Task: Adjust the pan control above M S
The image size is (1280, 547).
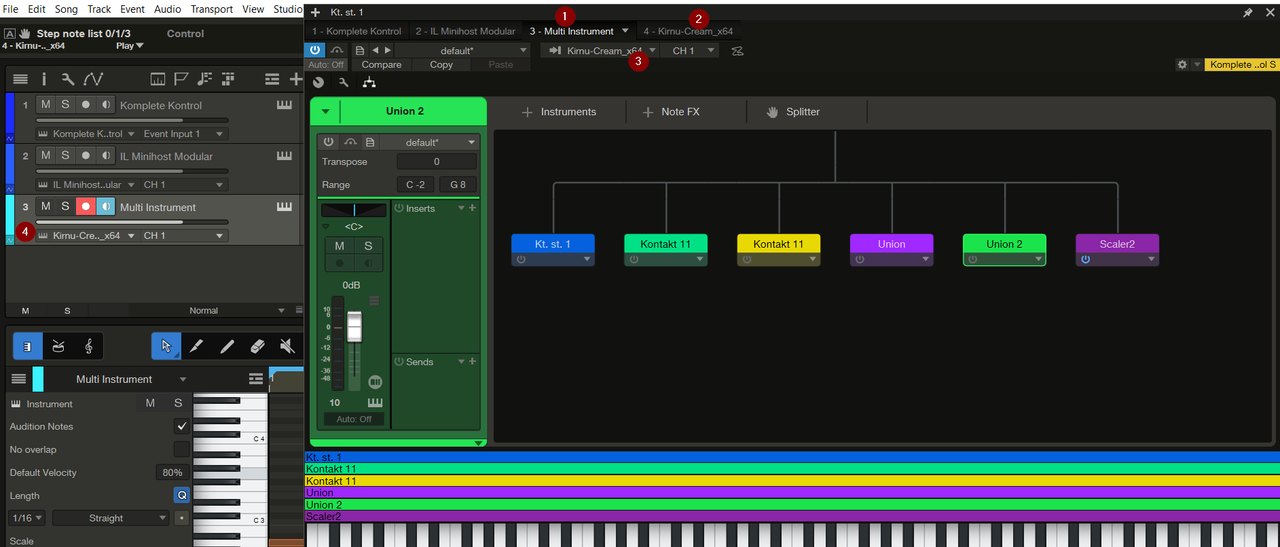Action: tap(354, 210)
